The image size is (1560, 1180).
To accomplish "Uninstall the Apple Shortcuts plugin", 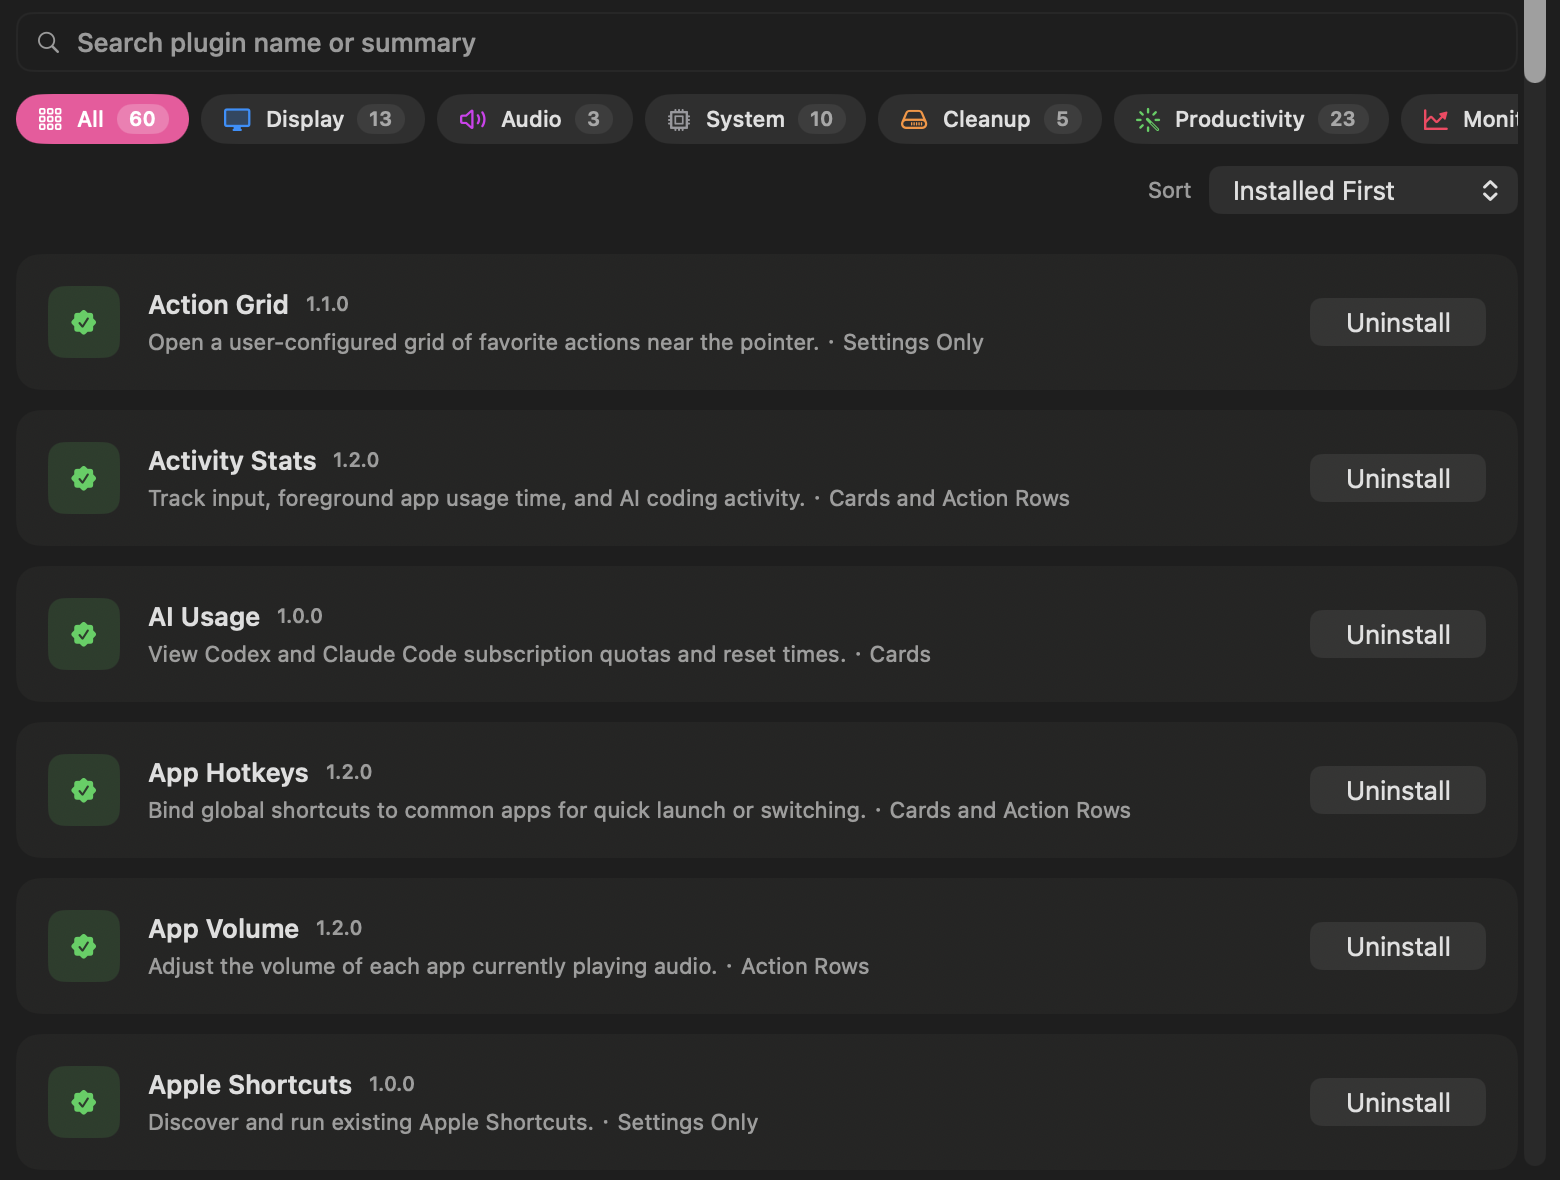I will pyautogui.click(x=1398, y=1102).
